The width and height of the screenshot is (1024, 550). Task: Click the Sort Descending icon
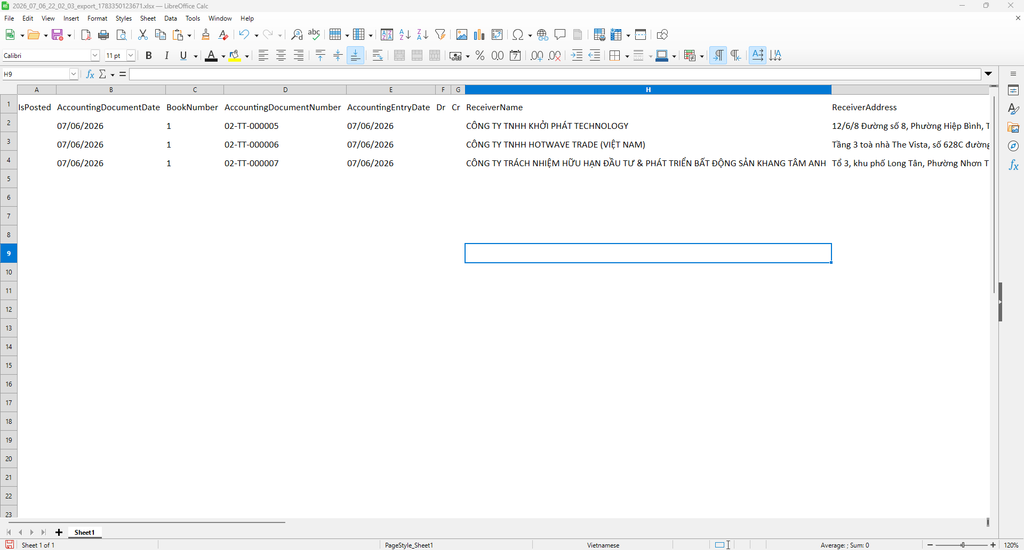[x=423, y=35]
